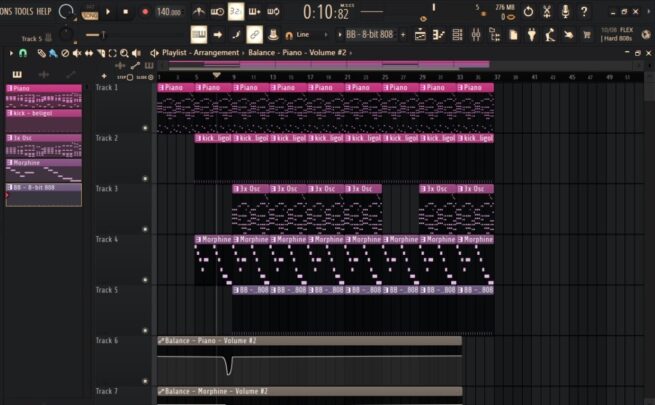This screenshot has width=655, height=405.
Task: Enable the link chain toolbar button
Action: [254, 35]
